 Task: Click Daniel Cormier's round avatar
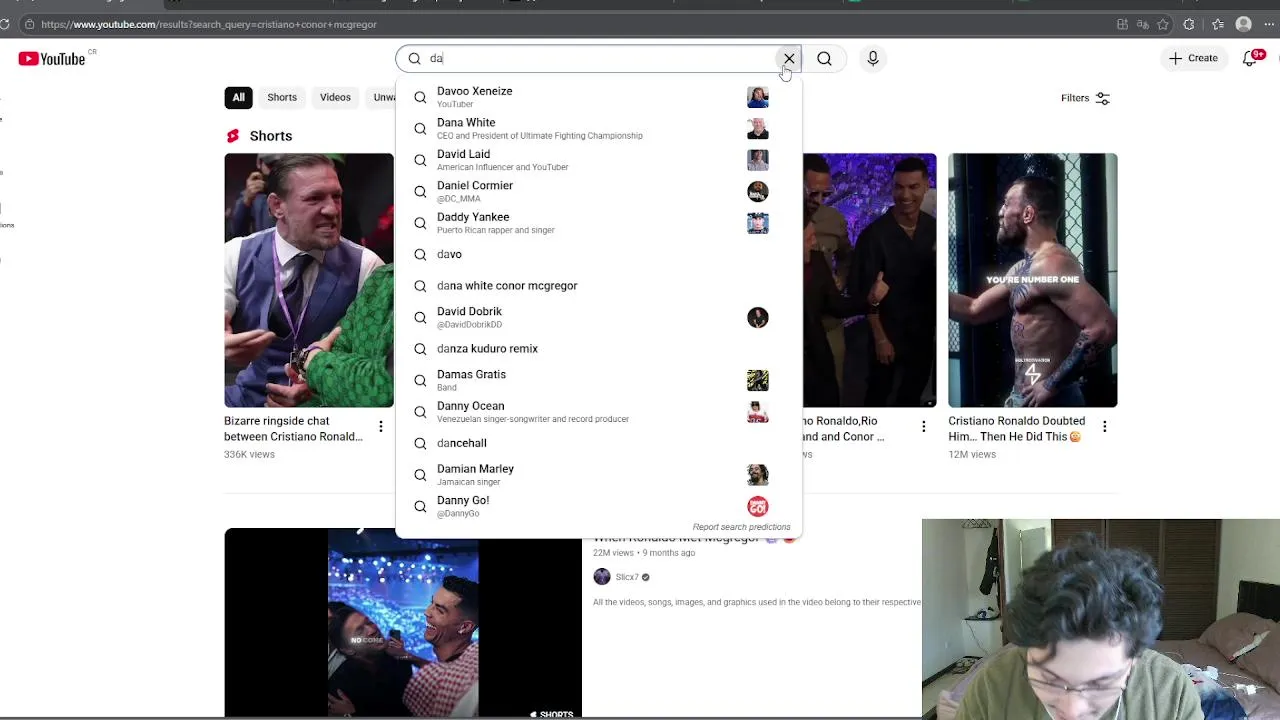pos(758,191)
